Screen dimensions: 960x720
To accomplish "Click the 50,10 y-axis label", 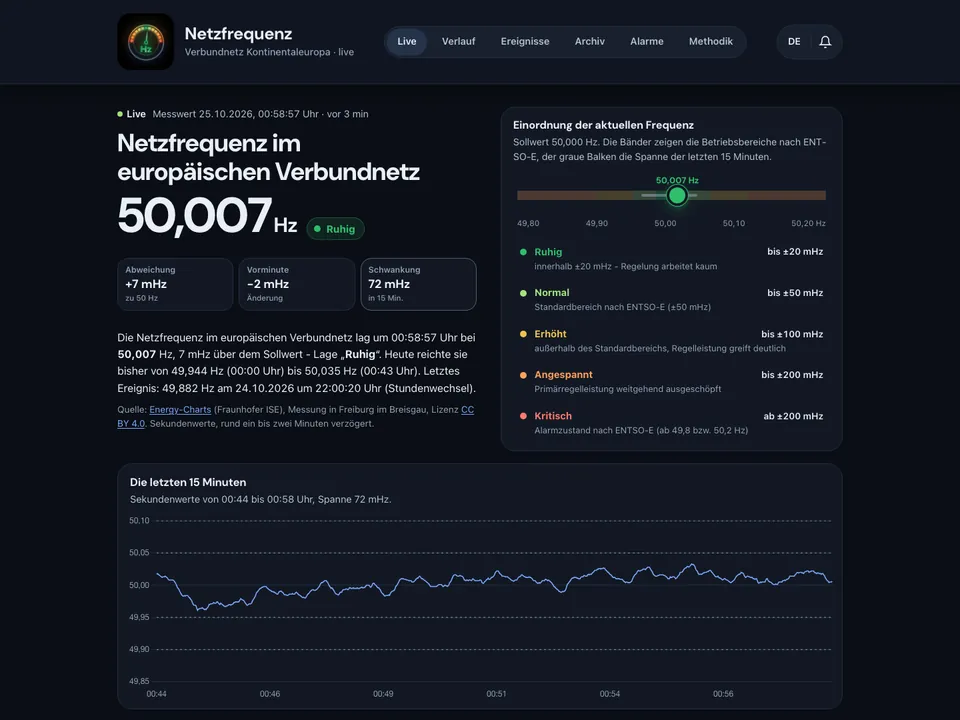I will 139,521.
